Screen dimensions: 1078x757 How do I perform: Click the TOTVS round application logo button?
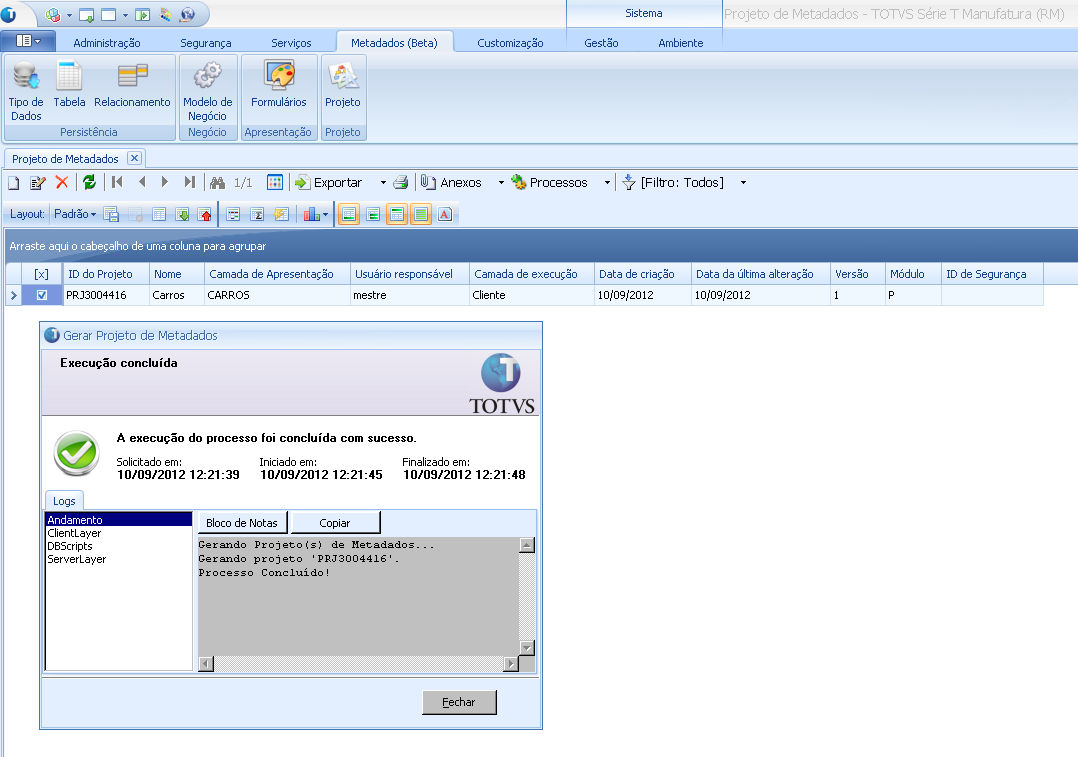pyautogui.click(x=8, y=14)
